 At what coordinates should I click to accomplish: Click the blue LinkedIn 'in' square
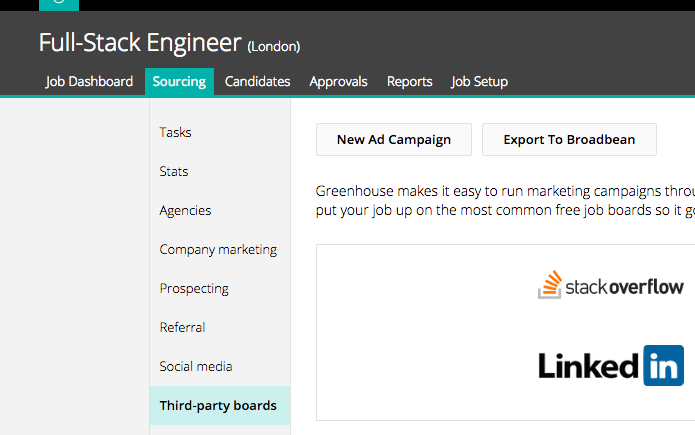664,365
